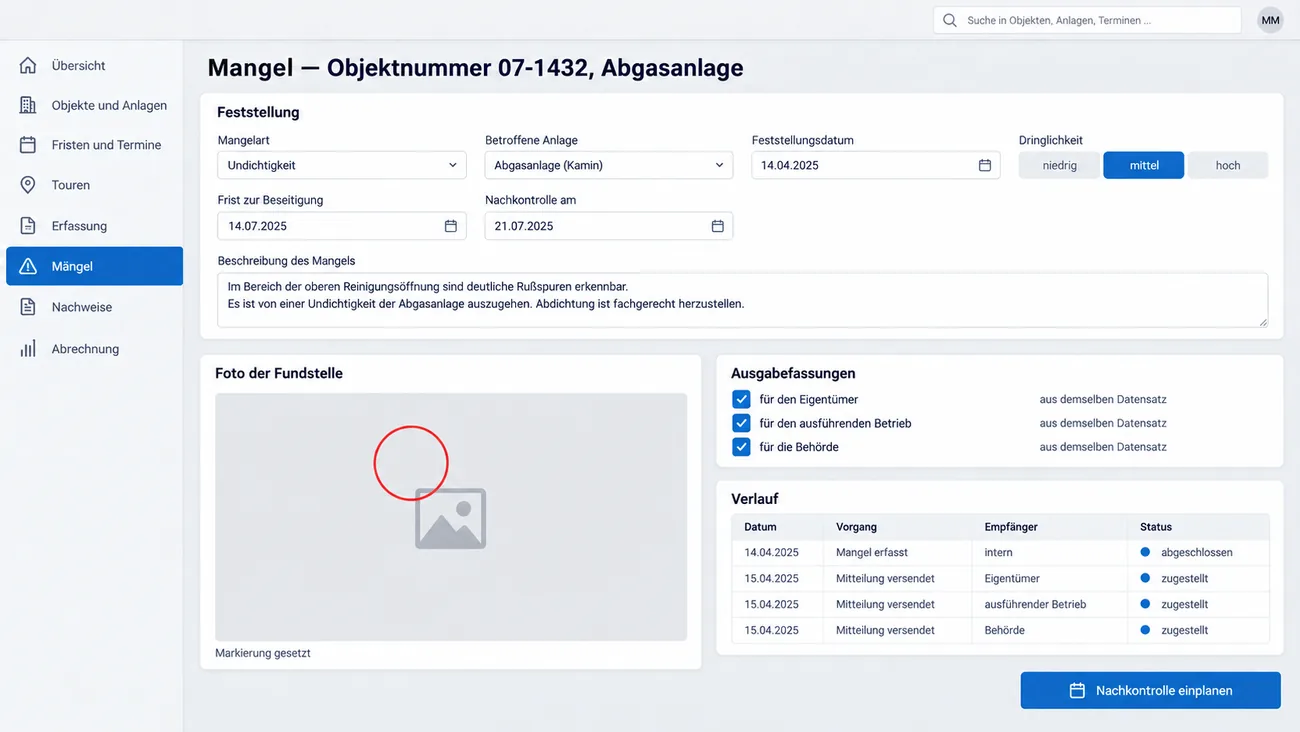Click the resize grip of the description box
Screen dimensions: 1300x732
pyautogui.click(x=1262, y=321)
